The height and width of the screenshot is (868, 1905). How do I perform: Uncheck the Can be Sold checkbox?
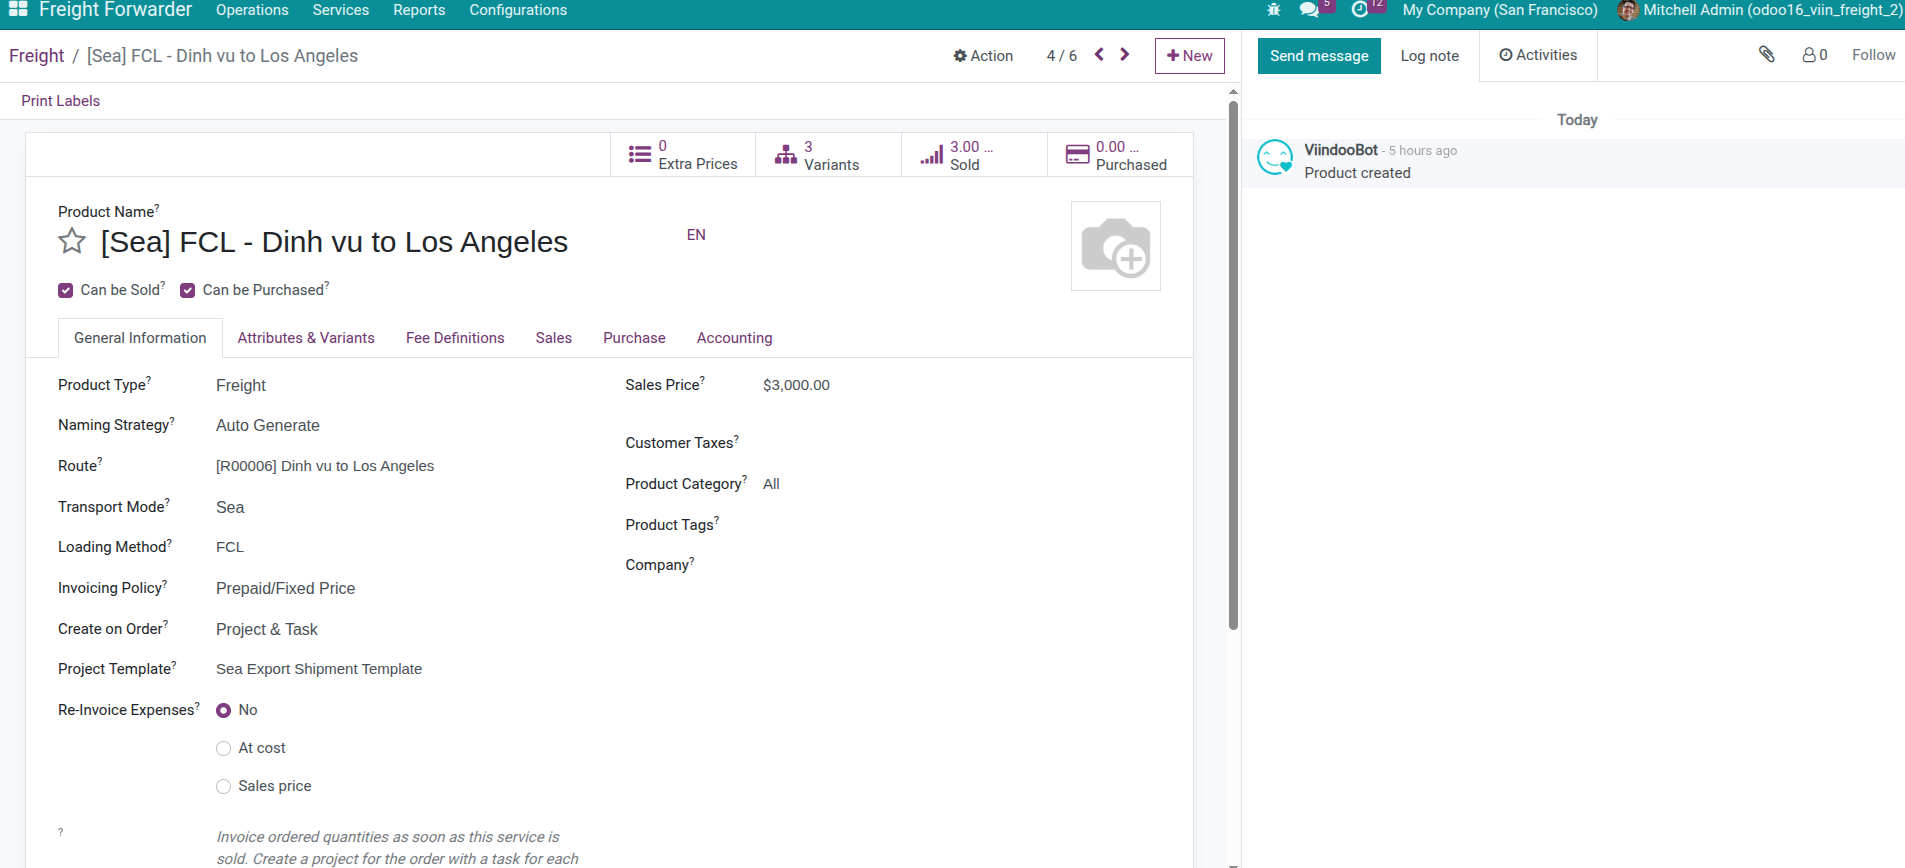(66, 291)
